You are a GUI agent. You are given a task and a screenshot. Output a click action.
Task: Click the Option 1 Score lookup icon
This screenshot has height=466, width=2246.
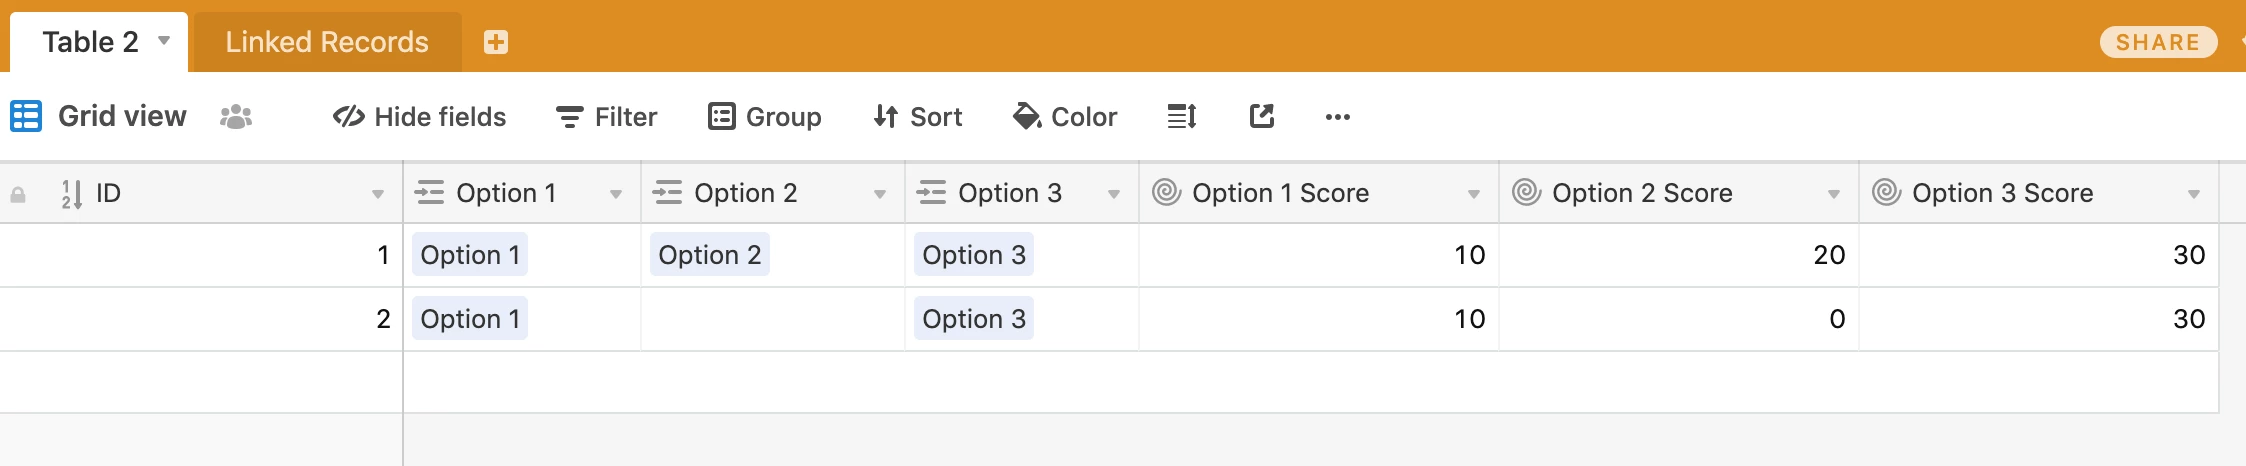pos(1167,192)
